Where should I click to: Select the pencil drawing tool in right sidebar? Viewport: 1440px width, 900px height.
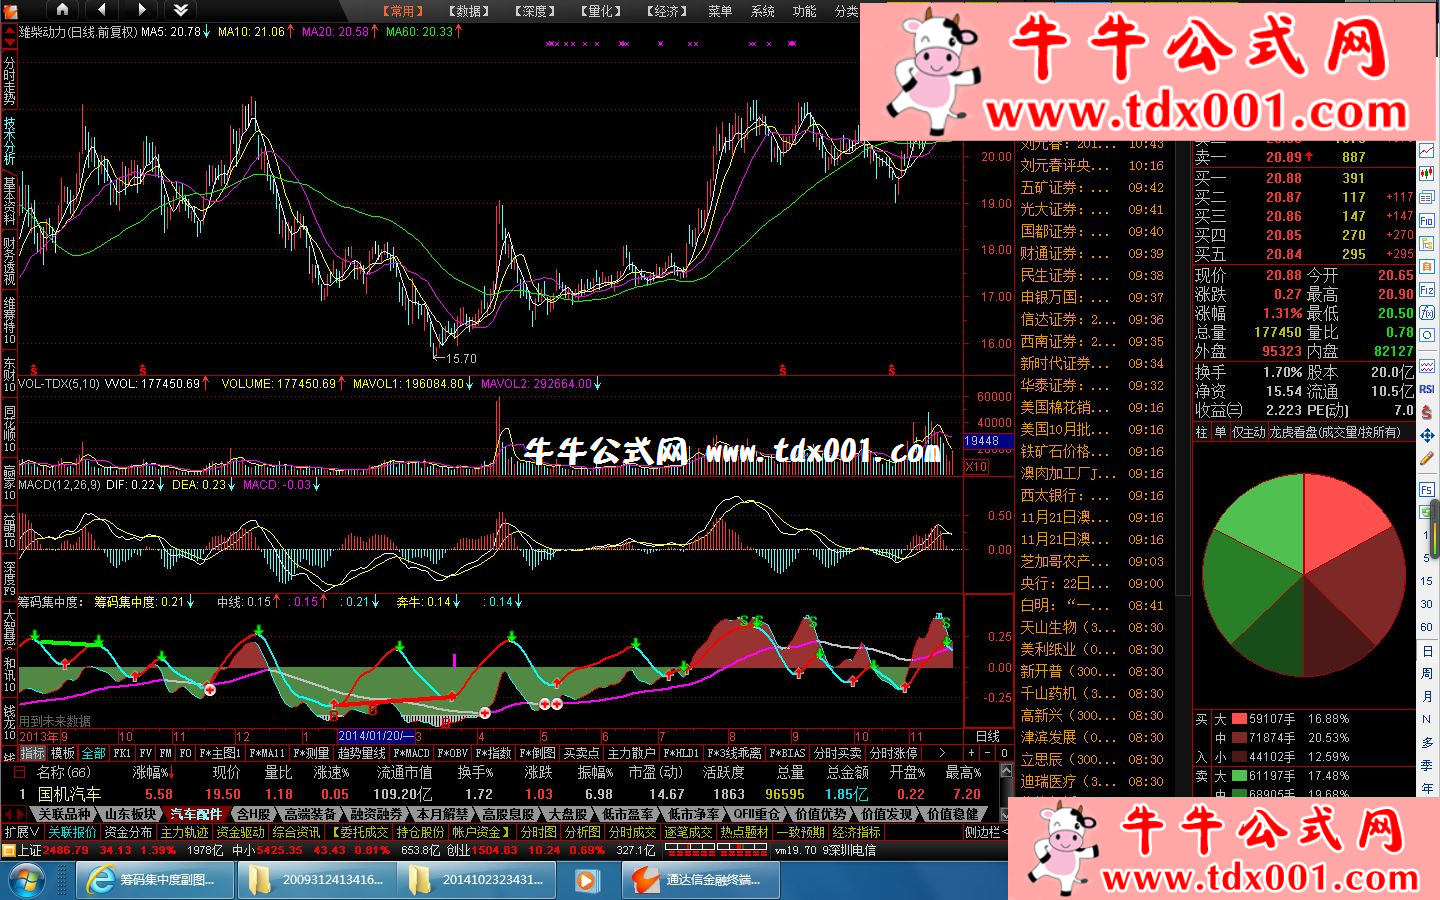pyautogui.click(x=1427, y=458)
